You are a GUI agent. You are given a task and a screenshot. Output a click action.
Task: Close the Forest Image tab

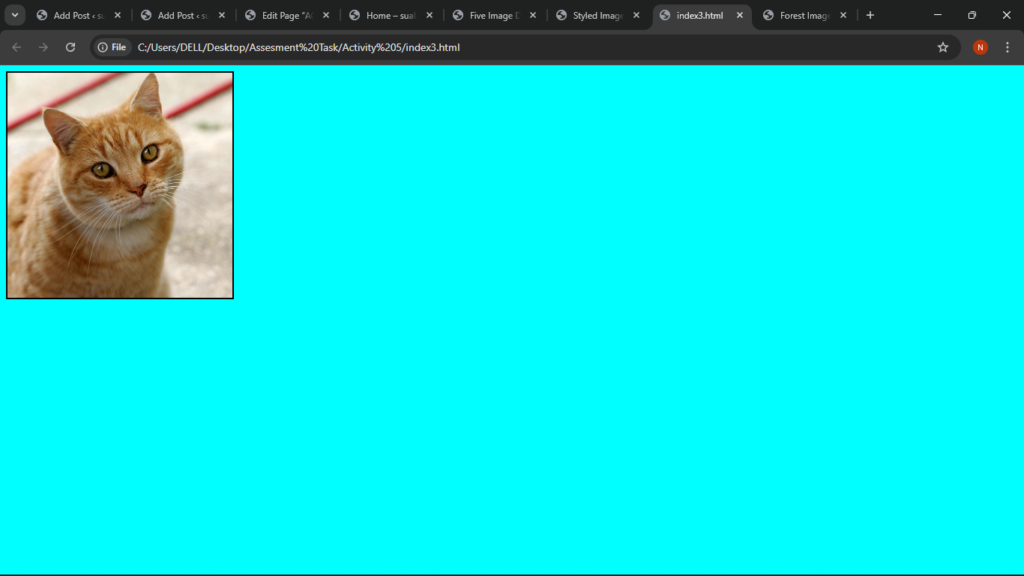click(843, 15)
